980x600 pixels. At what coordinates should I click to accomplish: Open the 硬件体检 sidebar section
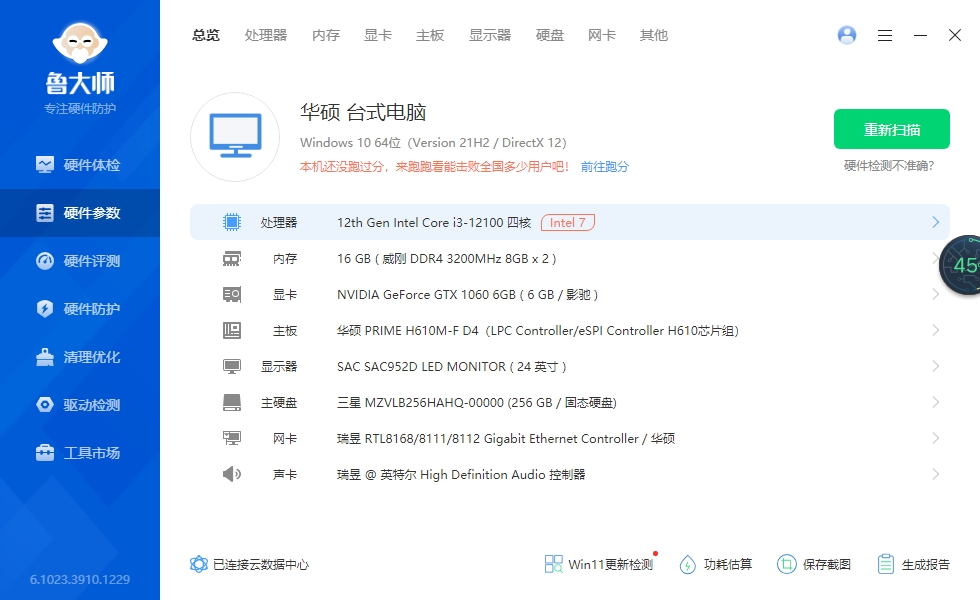point(80,164)
